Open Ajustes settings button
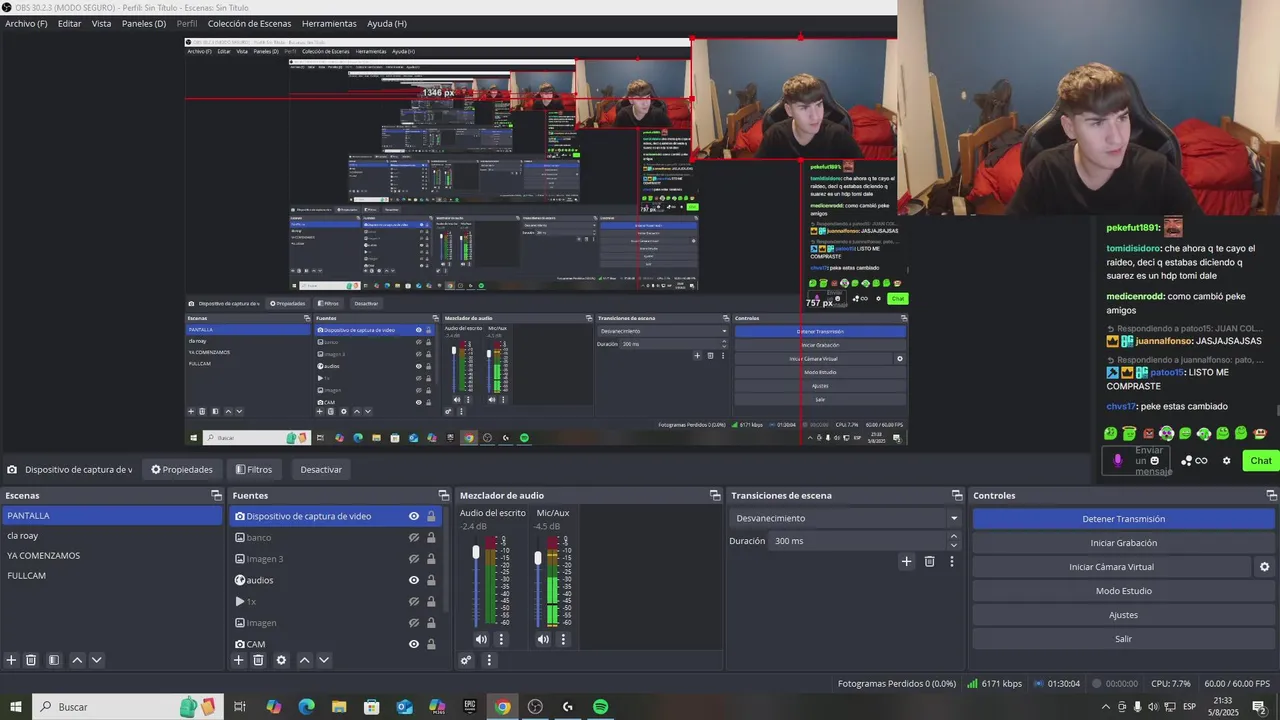The image size is (1280, 720). [1123, 615]
